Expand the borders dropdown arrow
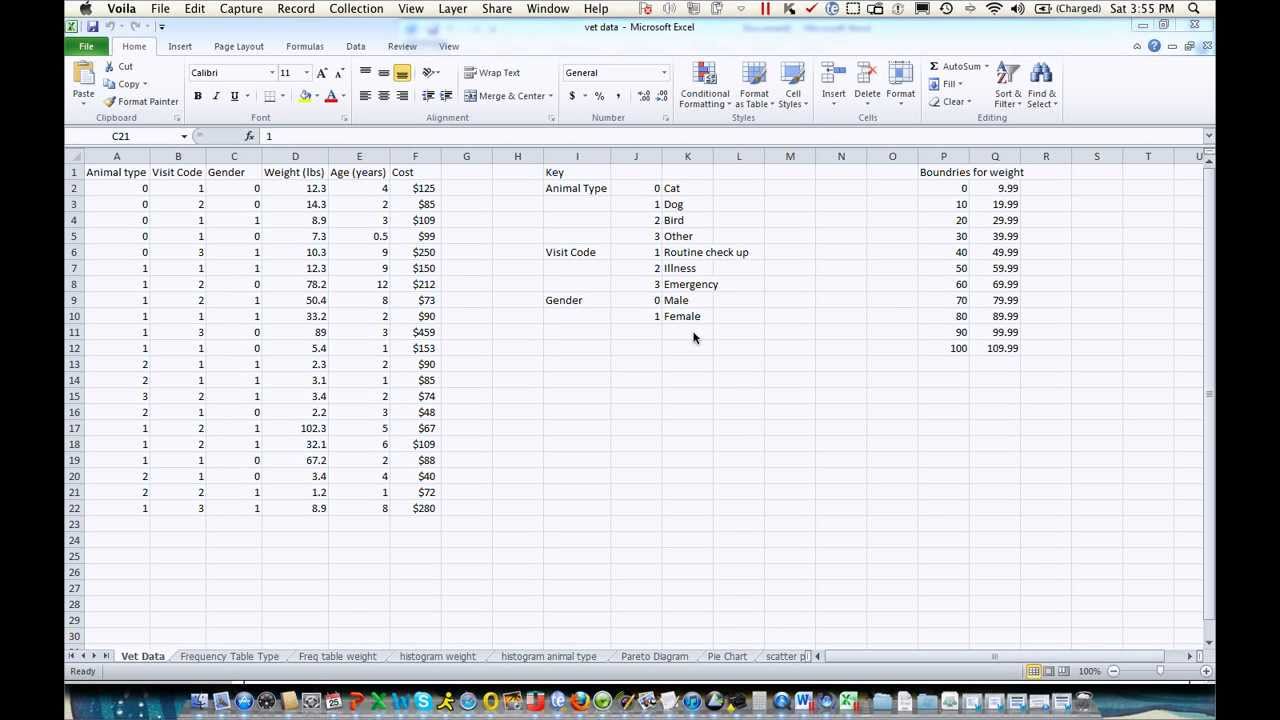1280x720 pixels. [282, 97]
